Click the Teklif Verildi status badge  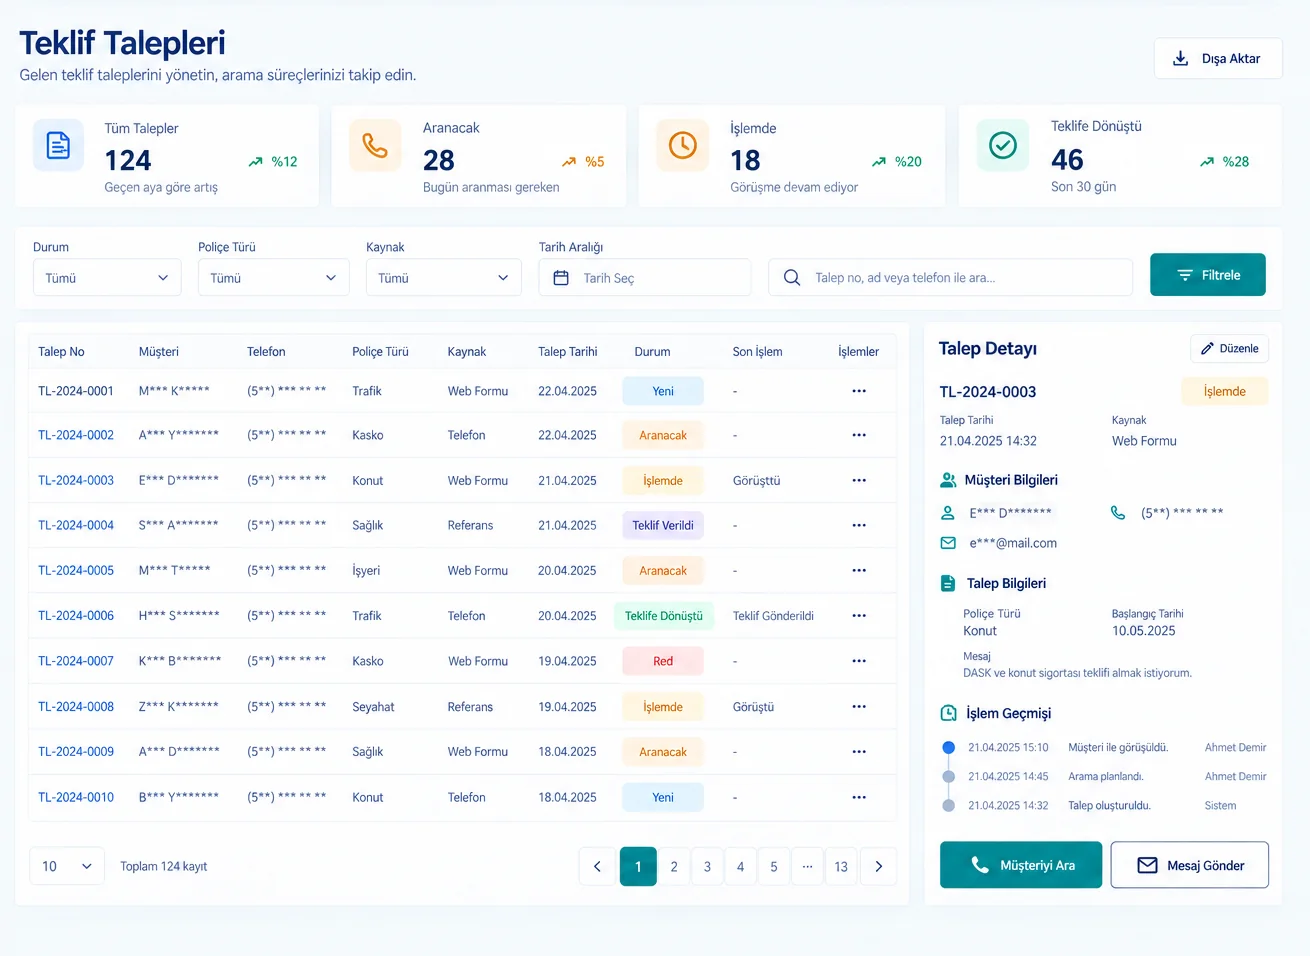tap(663, 525)
